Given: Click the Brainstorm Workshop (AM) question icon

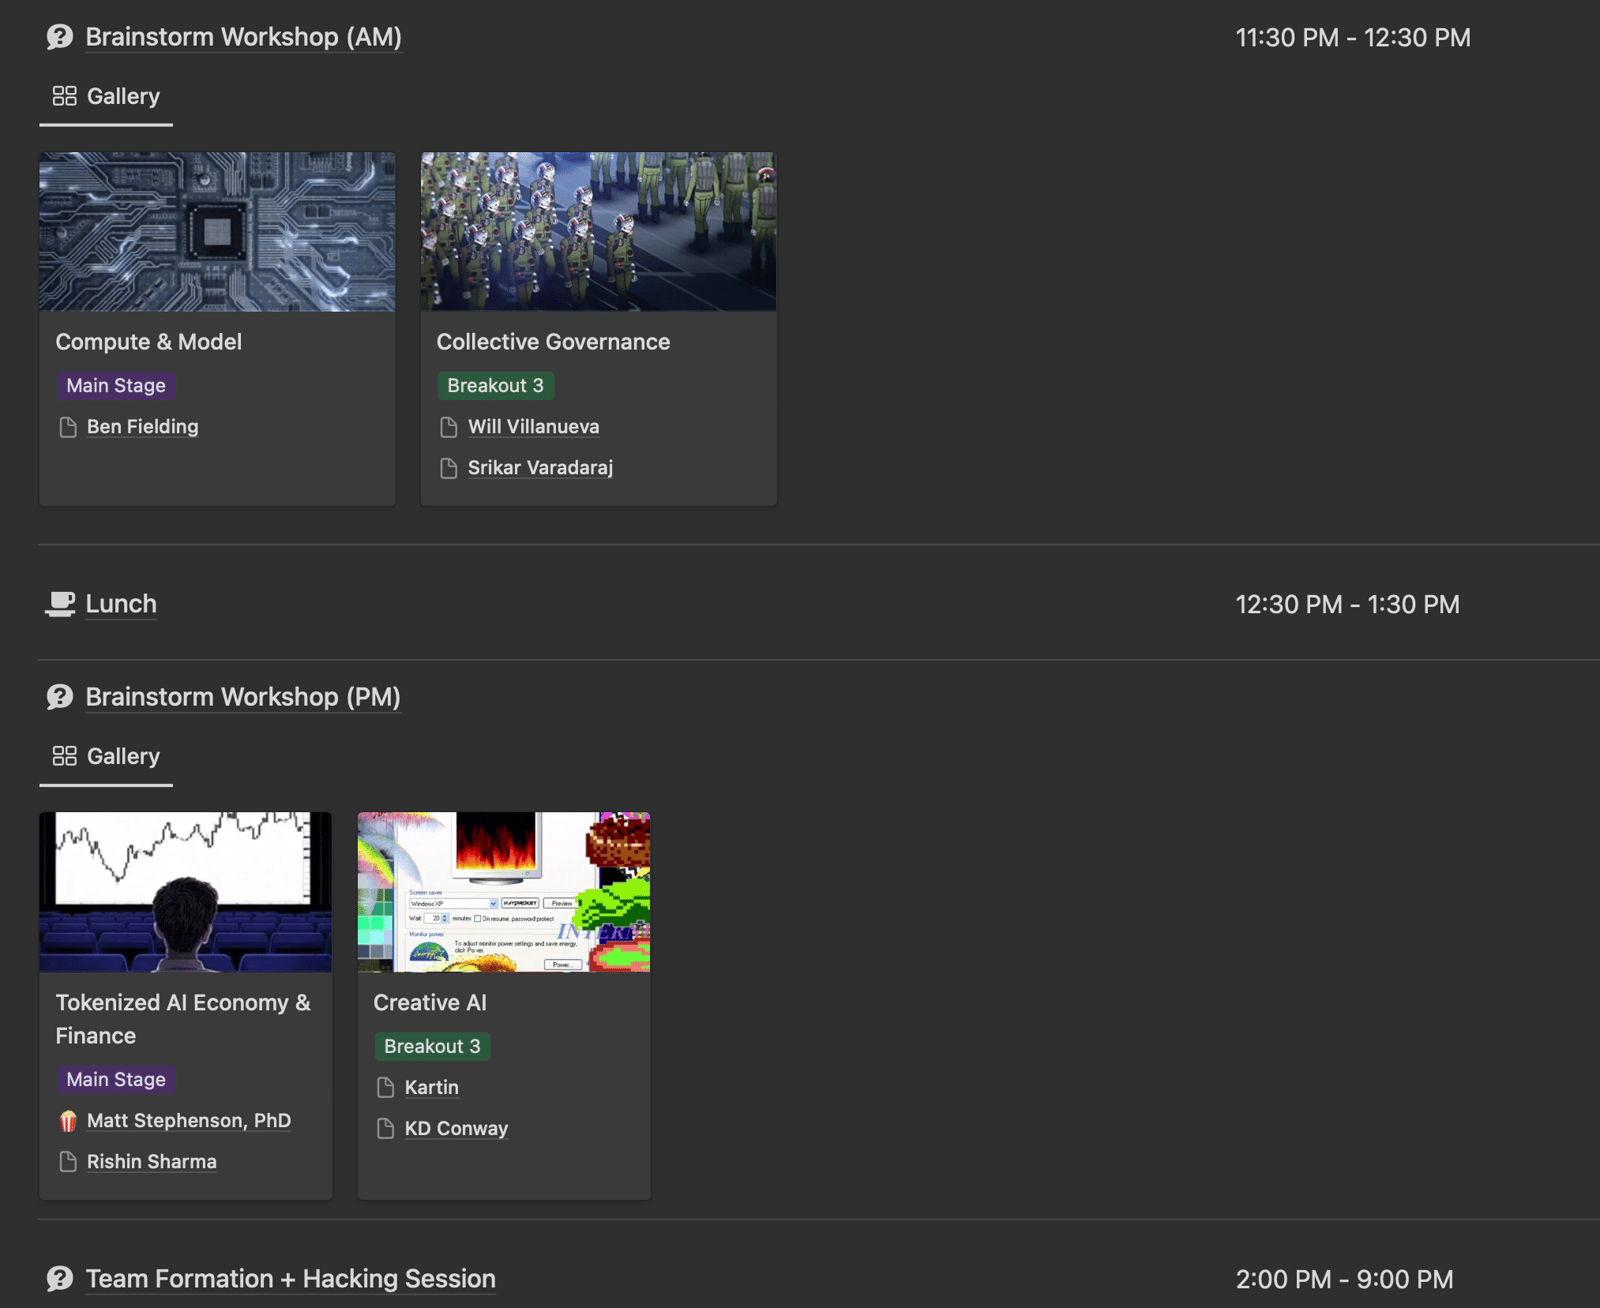Looking at the screenshot, I should 60,37.
